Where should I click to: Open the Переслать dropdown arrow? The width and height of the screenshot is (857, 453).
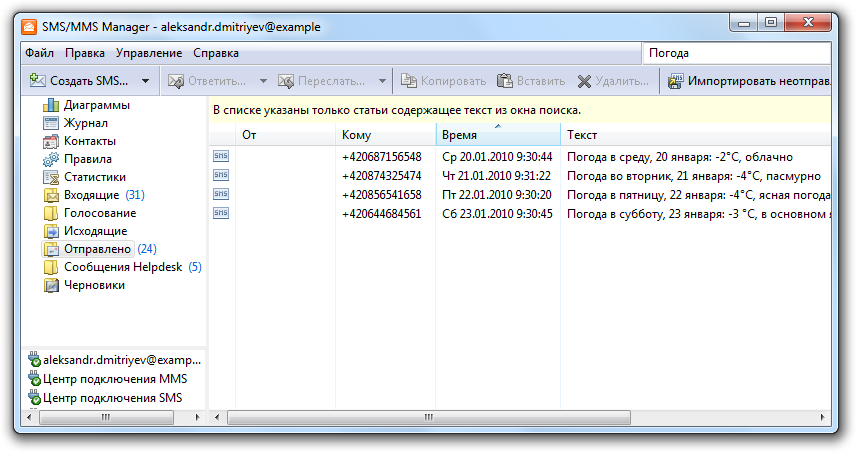coord(383,81)
